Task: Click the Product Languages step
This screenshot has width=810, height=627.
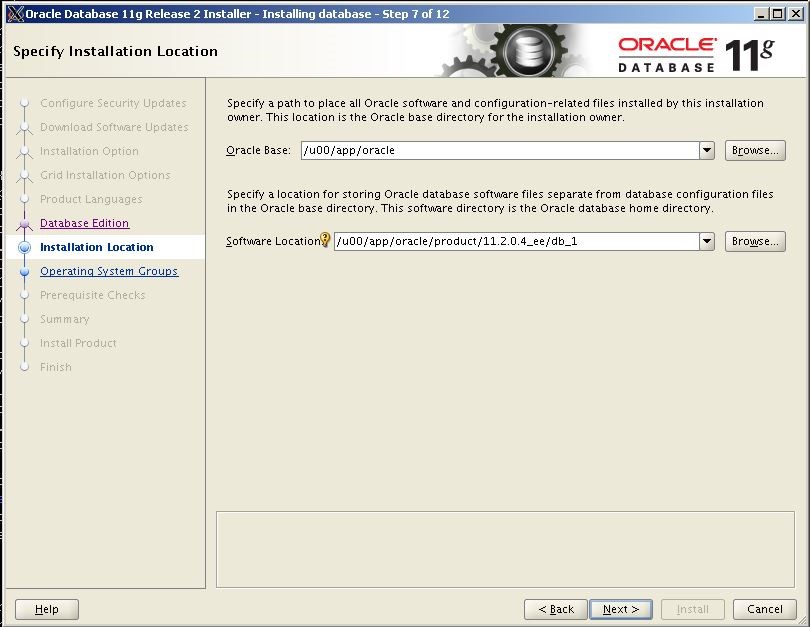Action: pos(91,199)
